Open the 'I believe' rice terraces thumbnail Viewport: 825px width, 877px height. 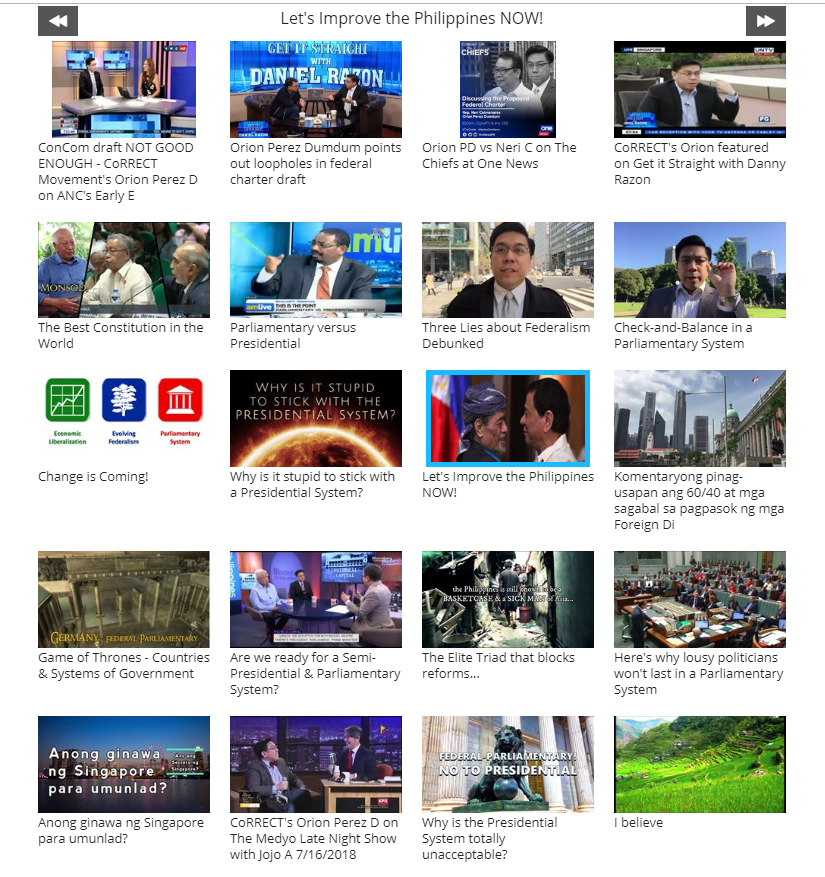[699, 764]
